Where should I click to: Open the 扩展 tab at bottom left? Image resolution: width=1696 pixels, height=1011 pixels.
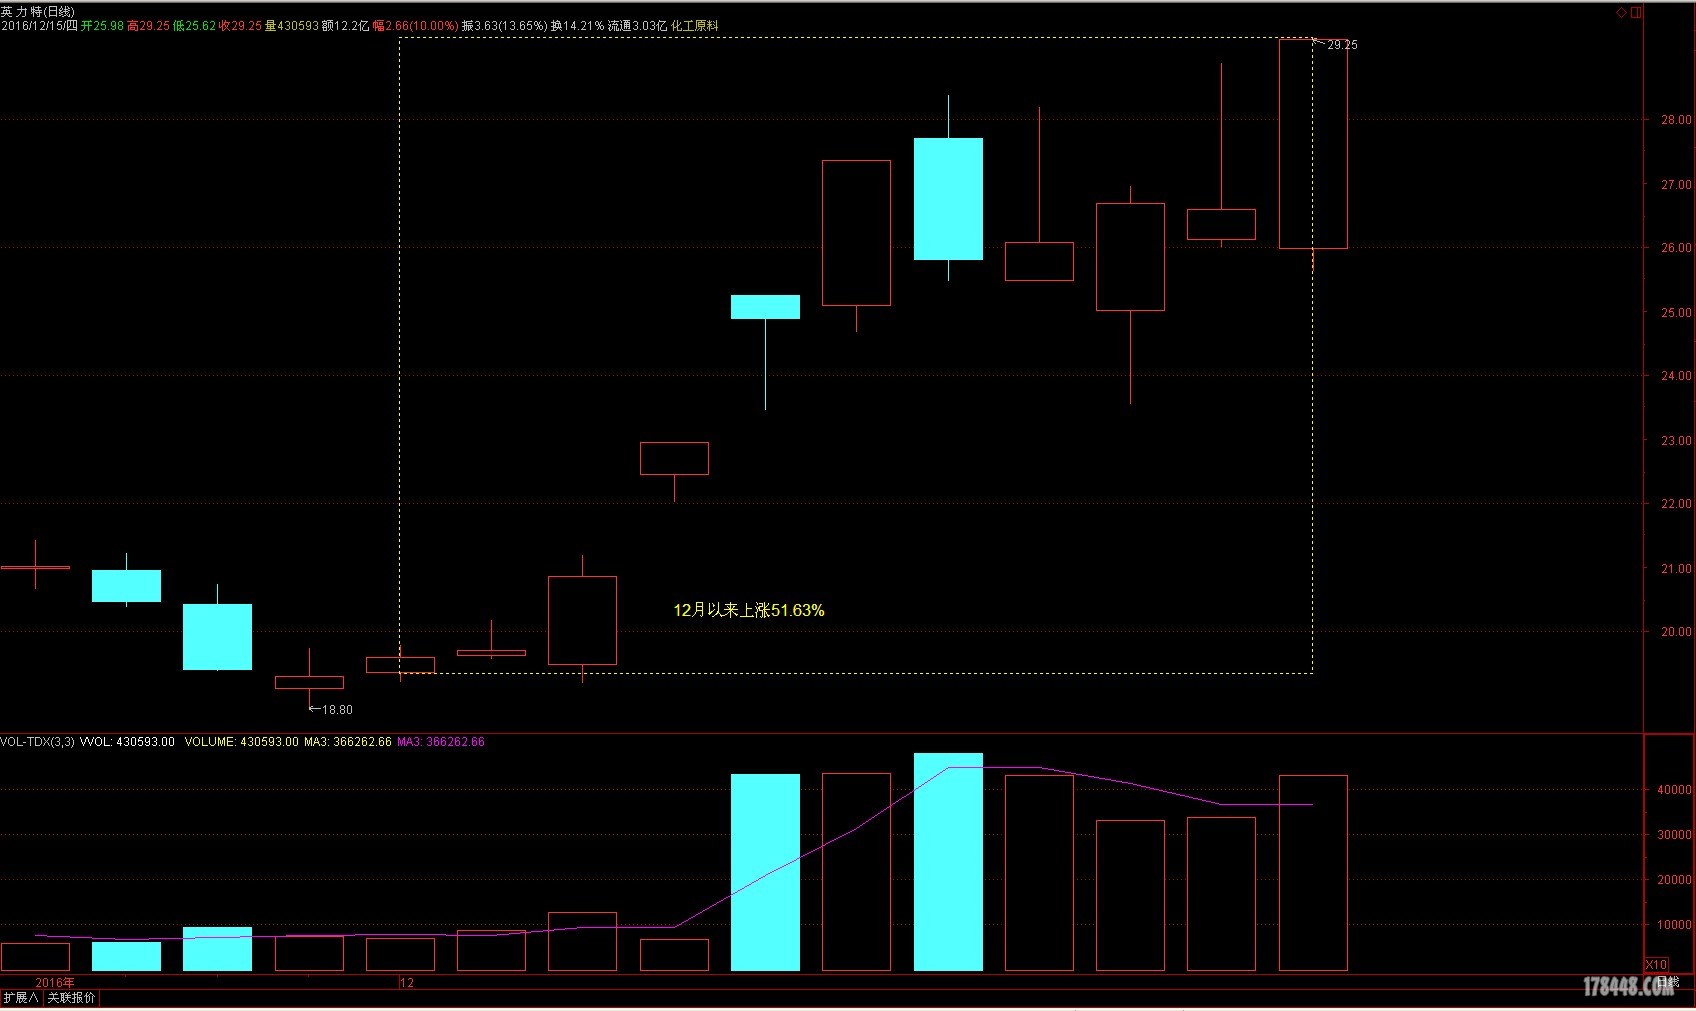(21, 998)
